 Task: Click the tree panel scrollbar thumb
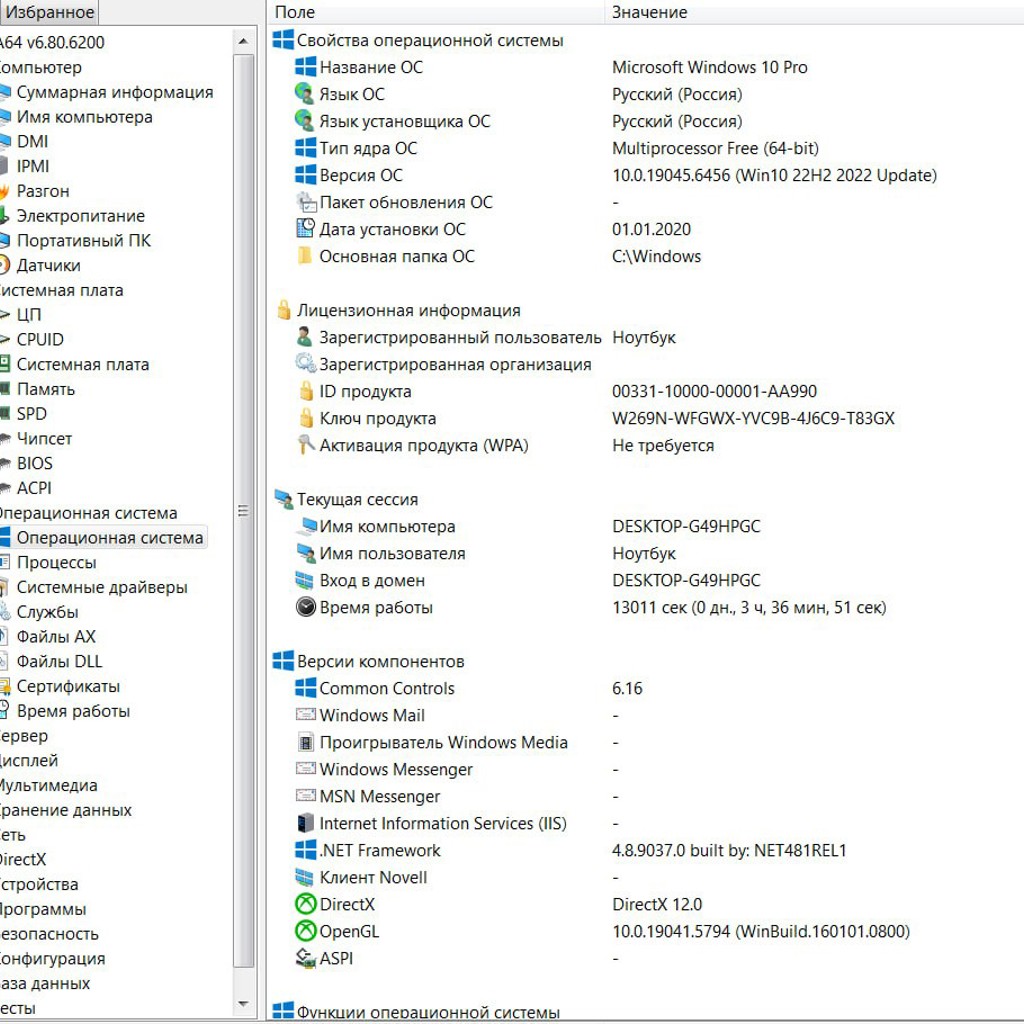click(x=243, y=510)
